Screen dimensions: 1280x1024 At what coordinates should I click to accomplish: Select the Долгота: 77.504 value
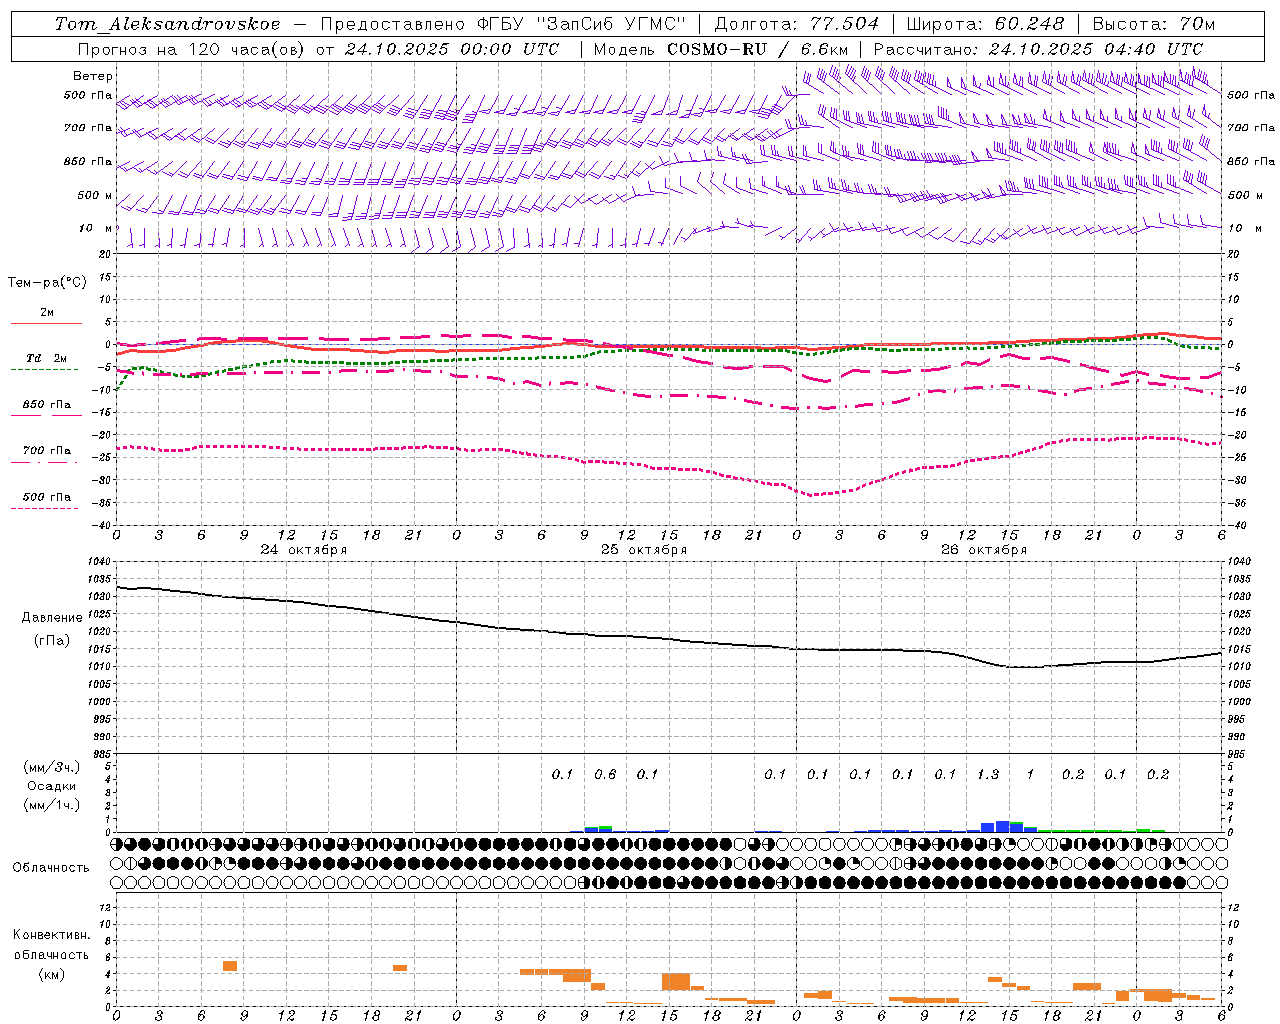(797, 24)
